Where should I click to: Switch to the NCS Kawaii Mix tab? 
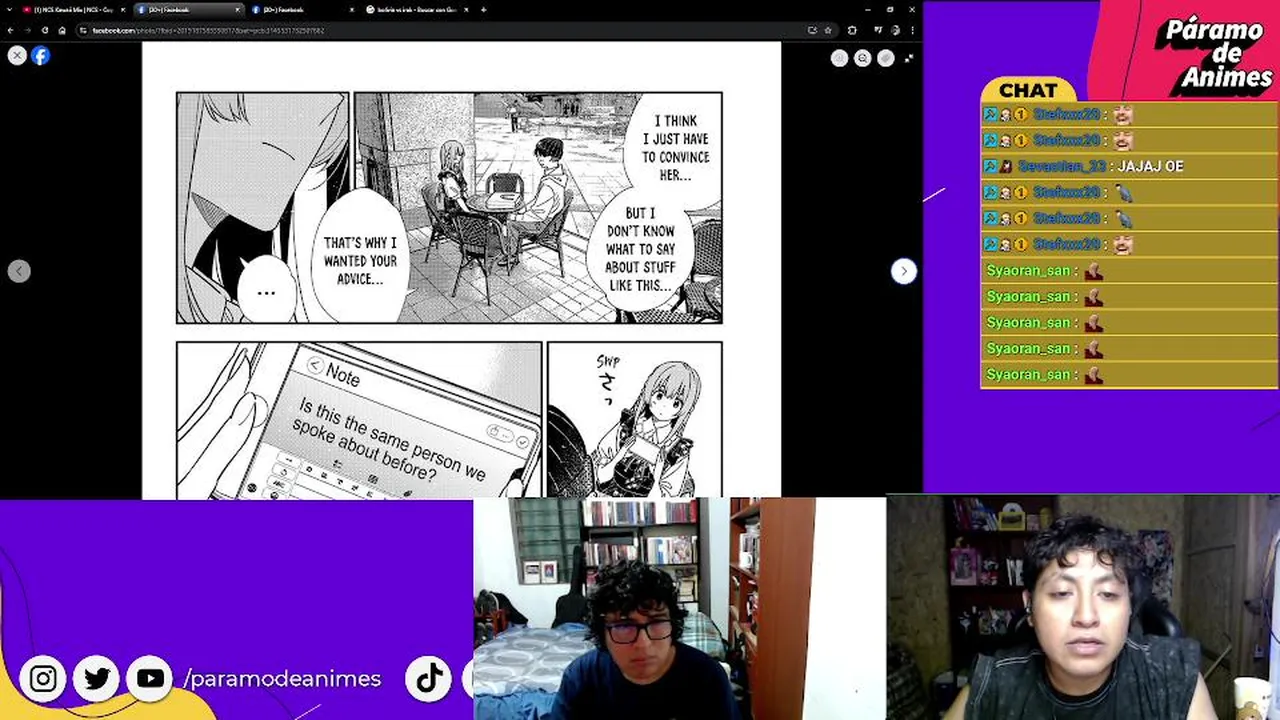(x=72, y=9)
